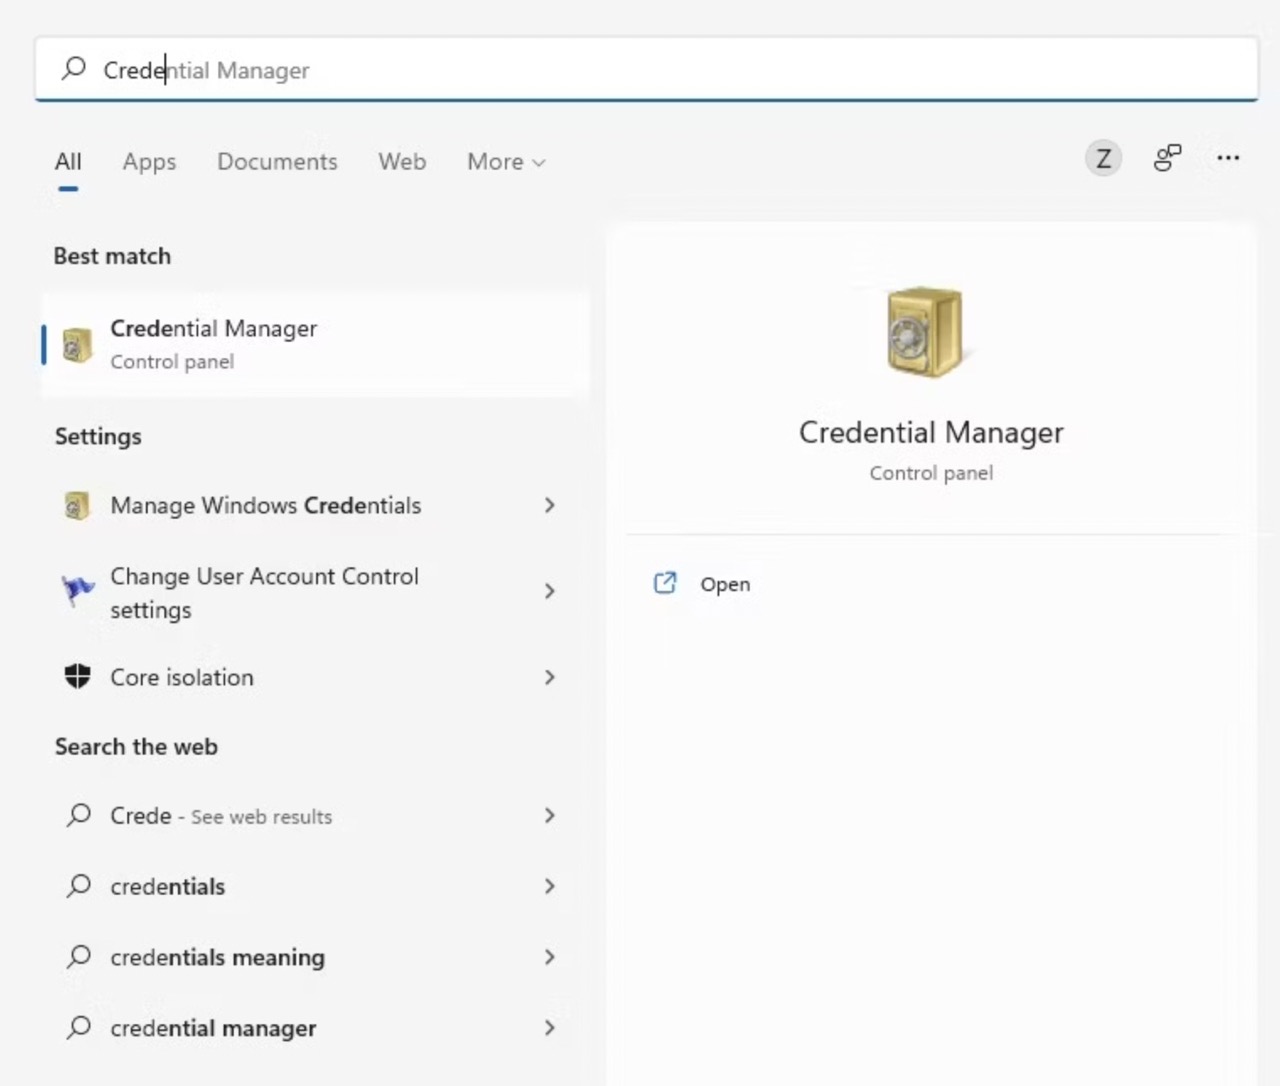Switch to the Apps tab
The image size is (1280, 1086).
pyautogui.click(x=149, y=161)
